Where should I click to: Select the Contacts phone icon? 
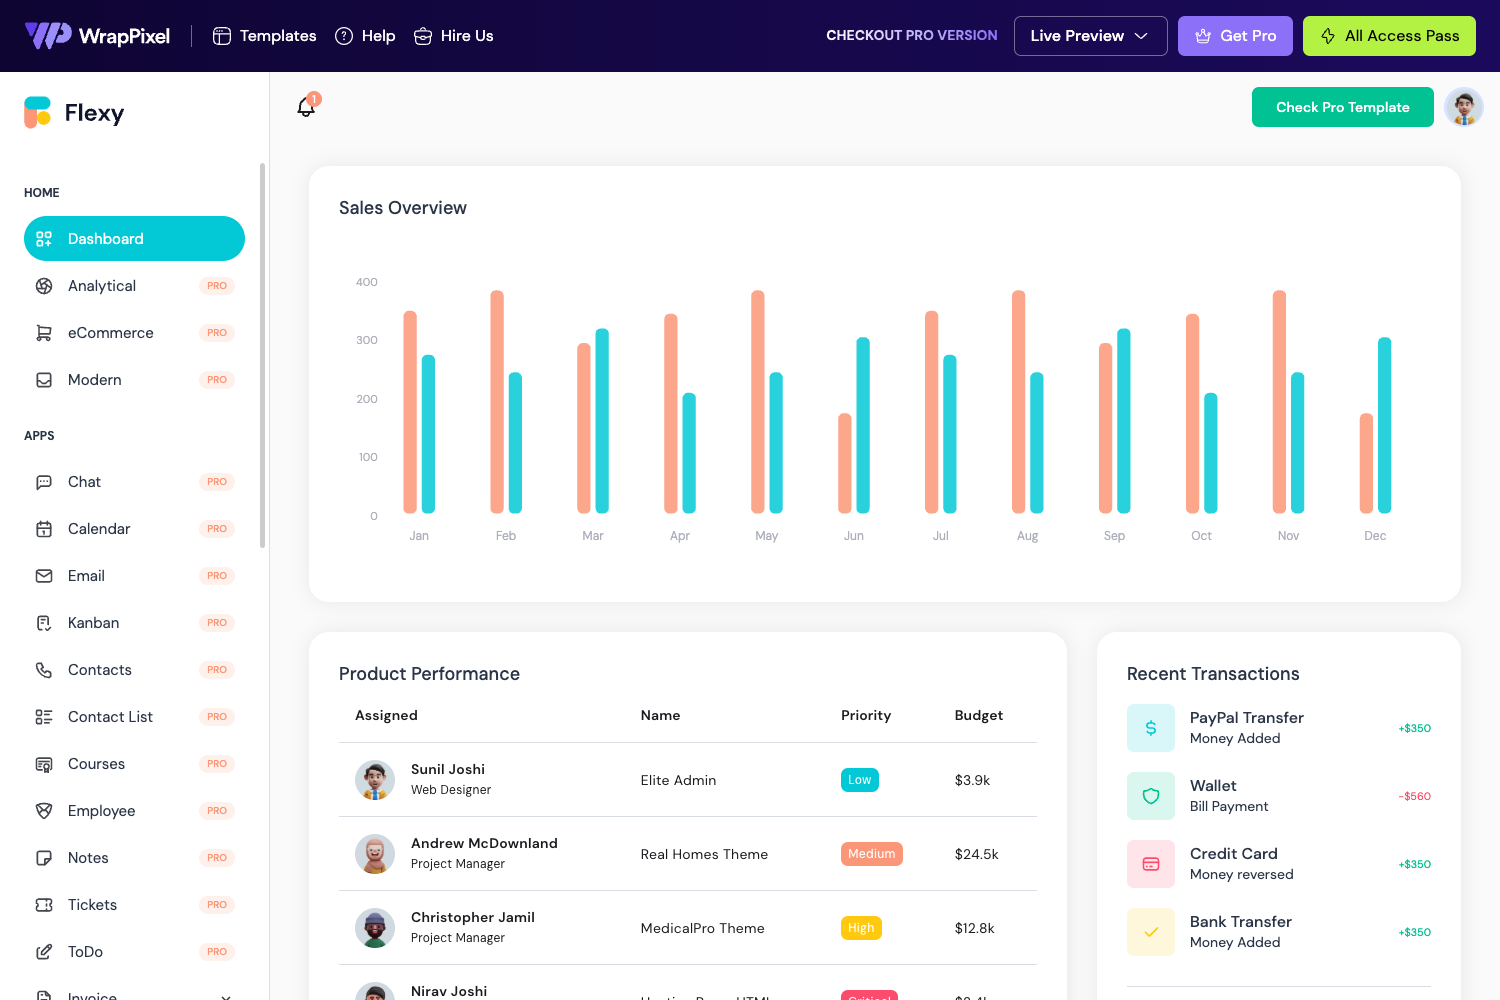click(44, 669)
